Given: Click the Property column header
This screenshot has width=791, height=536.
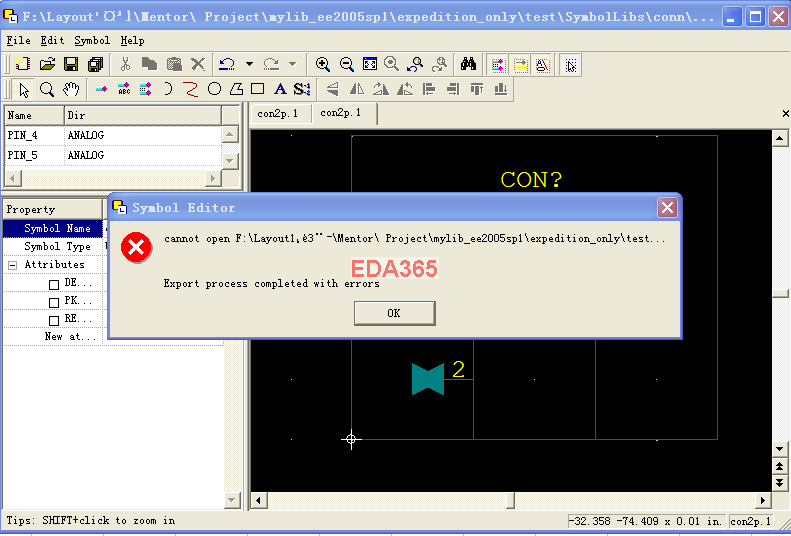Looking at the screenshot, I should pyautogui.click(x=52, y=209).
